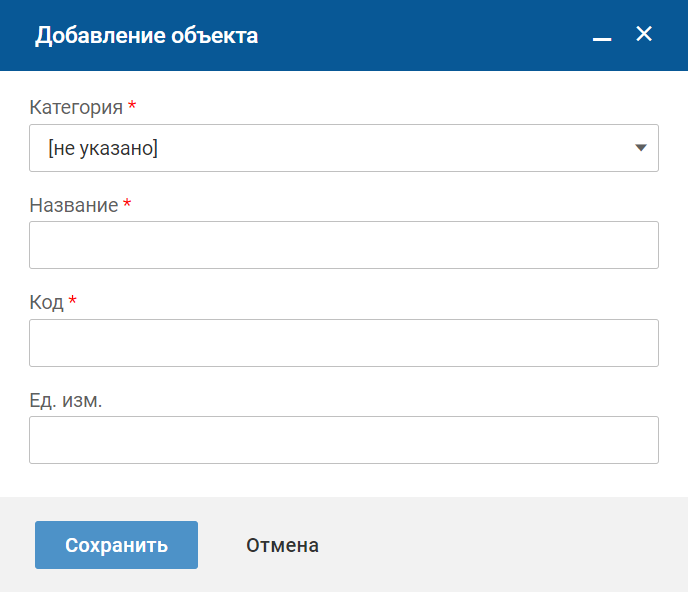
Task: Click the red asterisk beside Код
Action: pyautogui.click(x=73, y=301)
